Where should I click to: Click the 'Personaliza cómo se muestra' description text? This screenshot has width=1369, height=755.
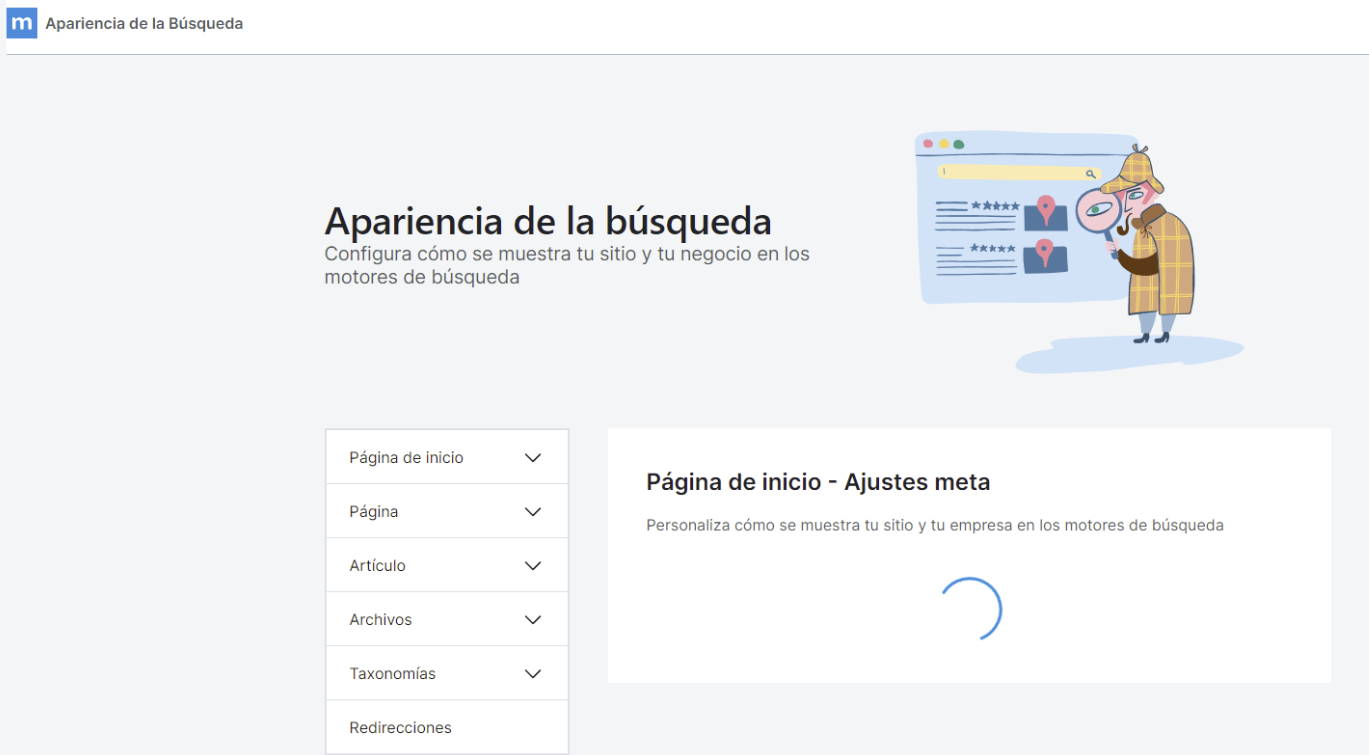pyautogui.click(x=935, y=525)
